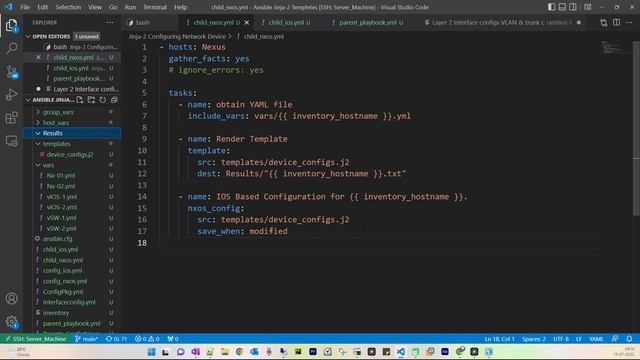Open notifications bell in status bar
This screenshot has height=360, width=640.
click(629, 339)
